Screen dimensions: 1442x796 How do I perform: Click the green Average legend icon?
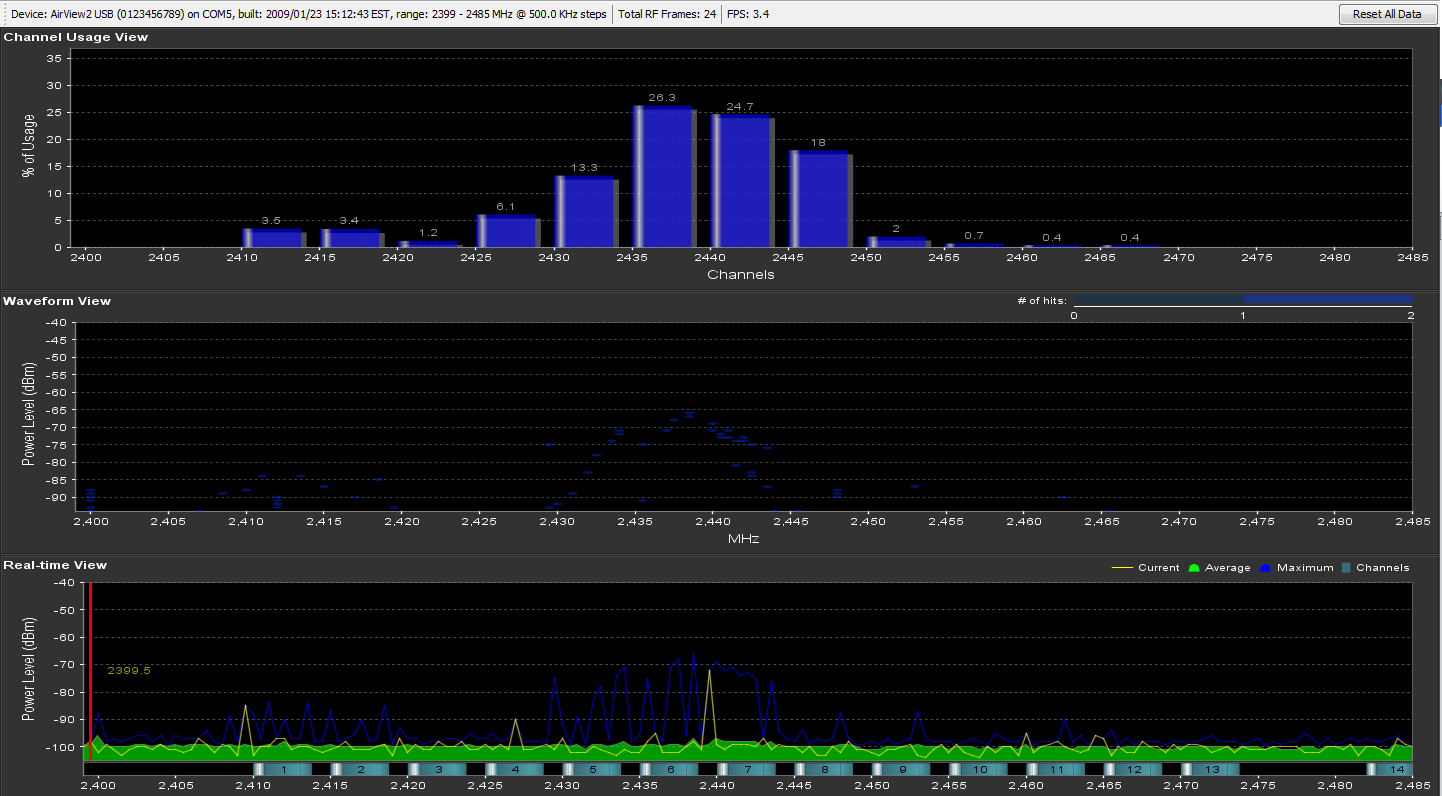pyautogui.click(x=1193, y=568)
